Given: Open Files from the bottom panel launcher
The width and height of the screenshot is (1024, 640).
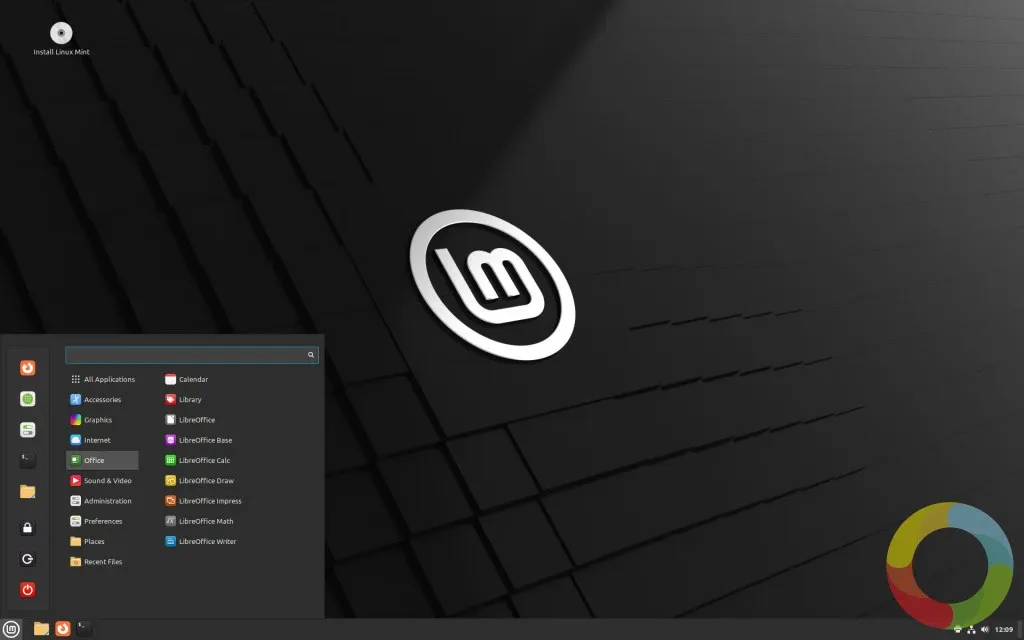Looking at the screenshot, I should tap(41, 629).
